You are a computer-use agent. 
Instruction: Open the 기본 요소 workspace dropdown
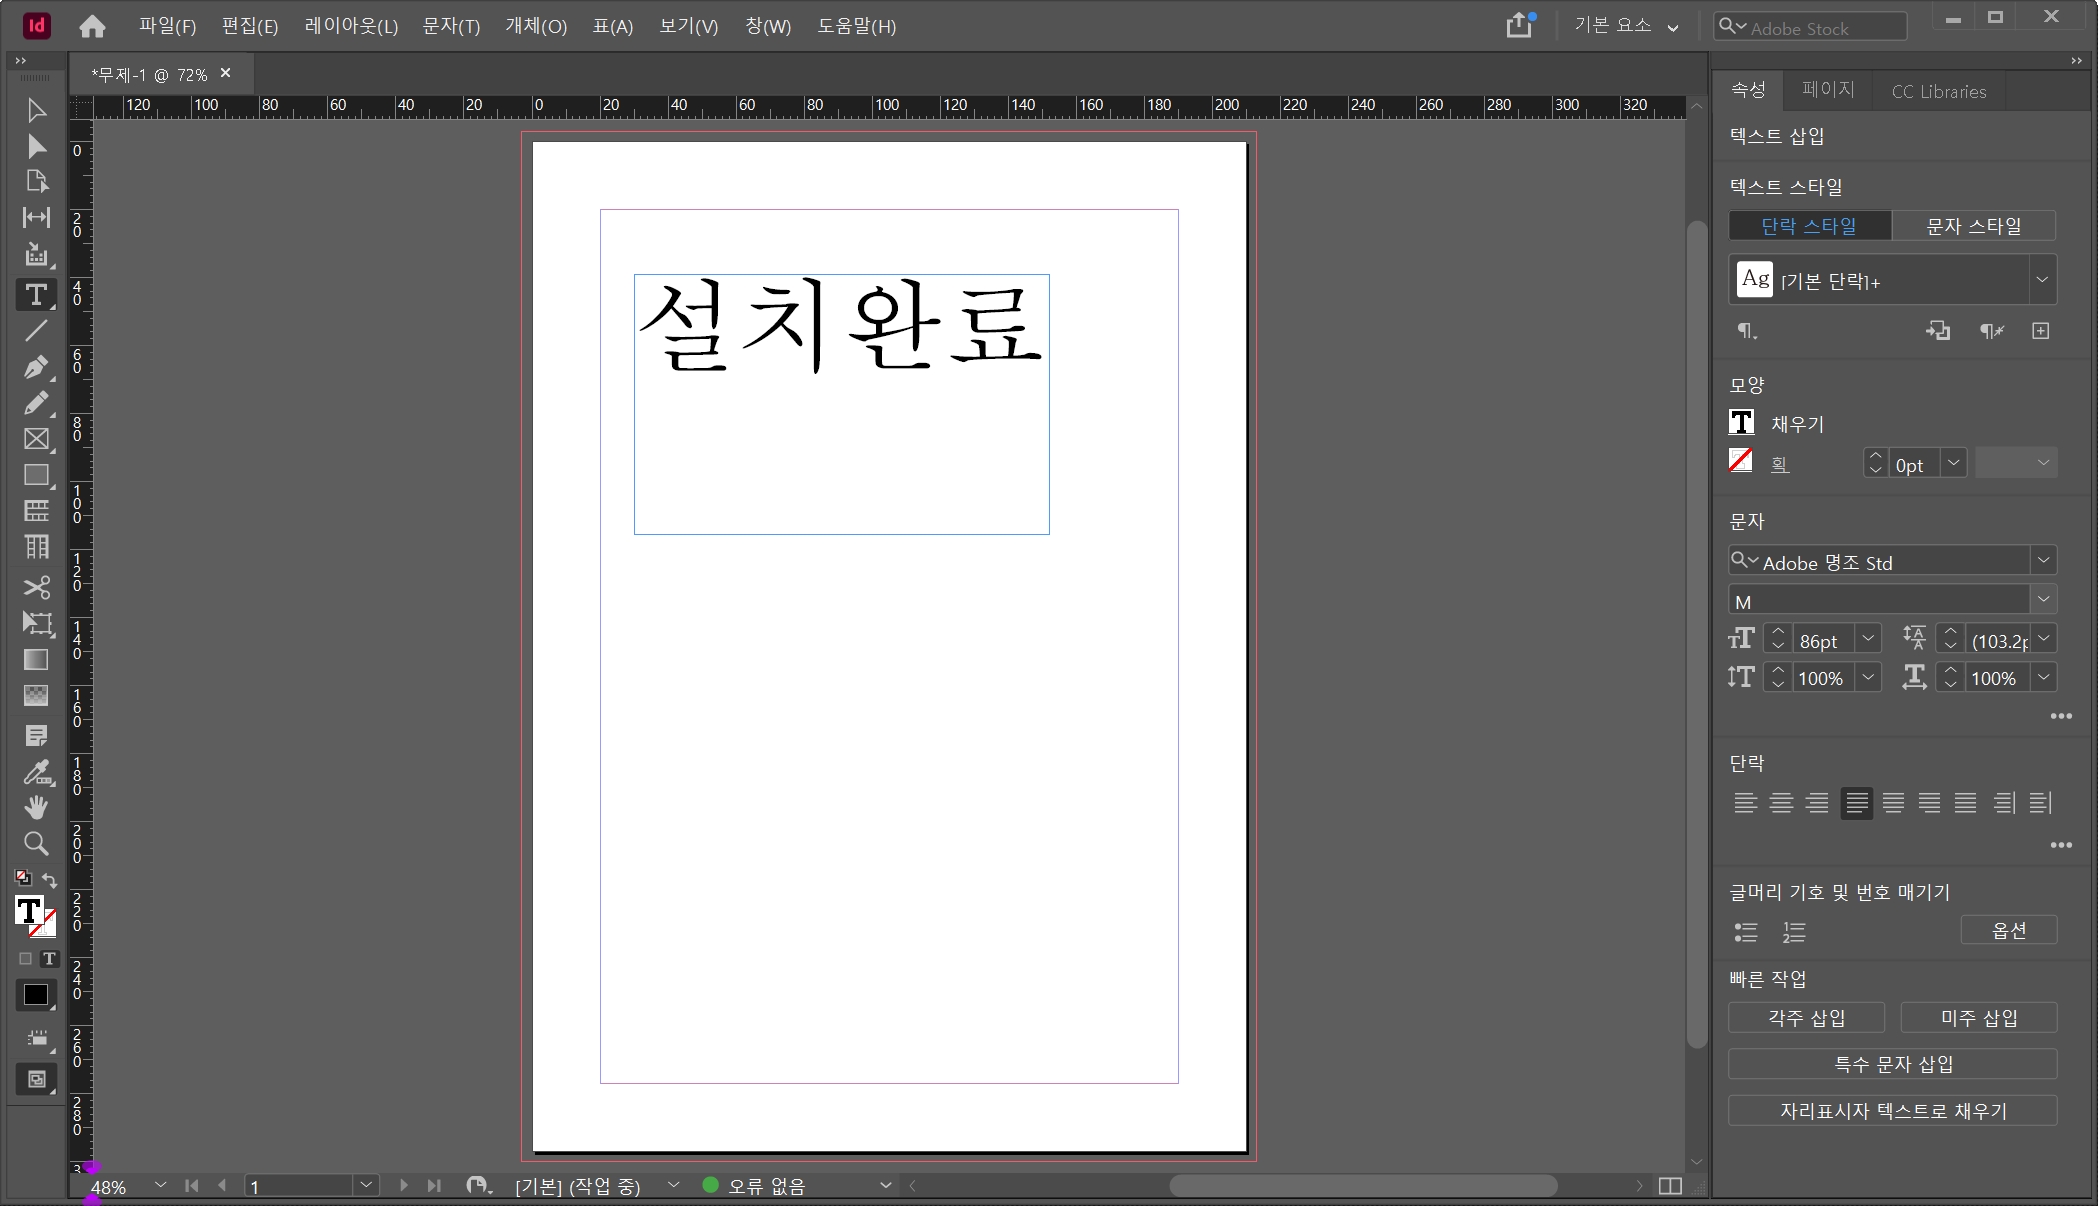[x=1625, y=26]
